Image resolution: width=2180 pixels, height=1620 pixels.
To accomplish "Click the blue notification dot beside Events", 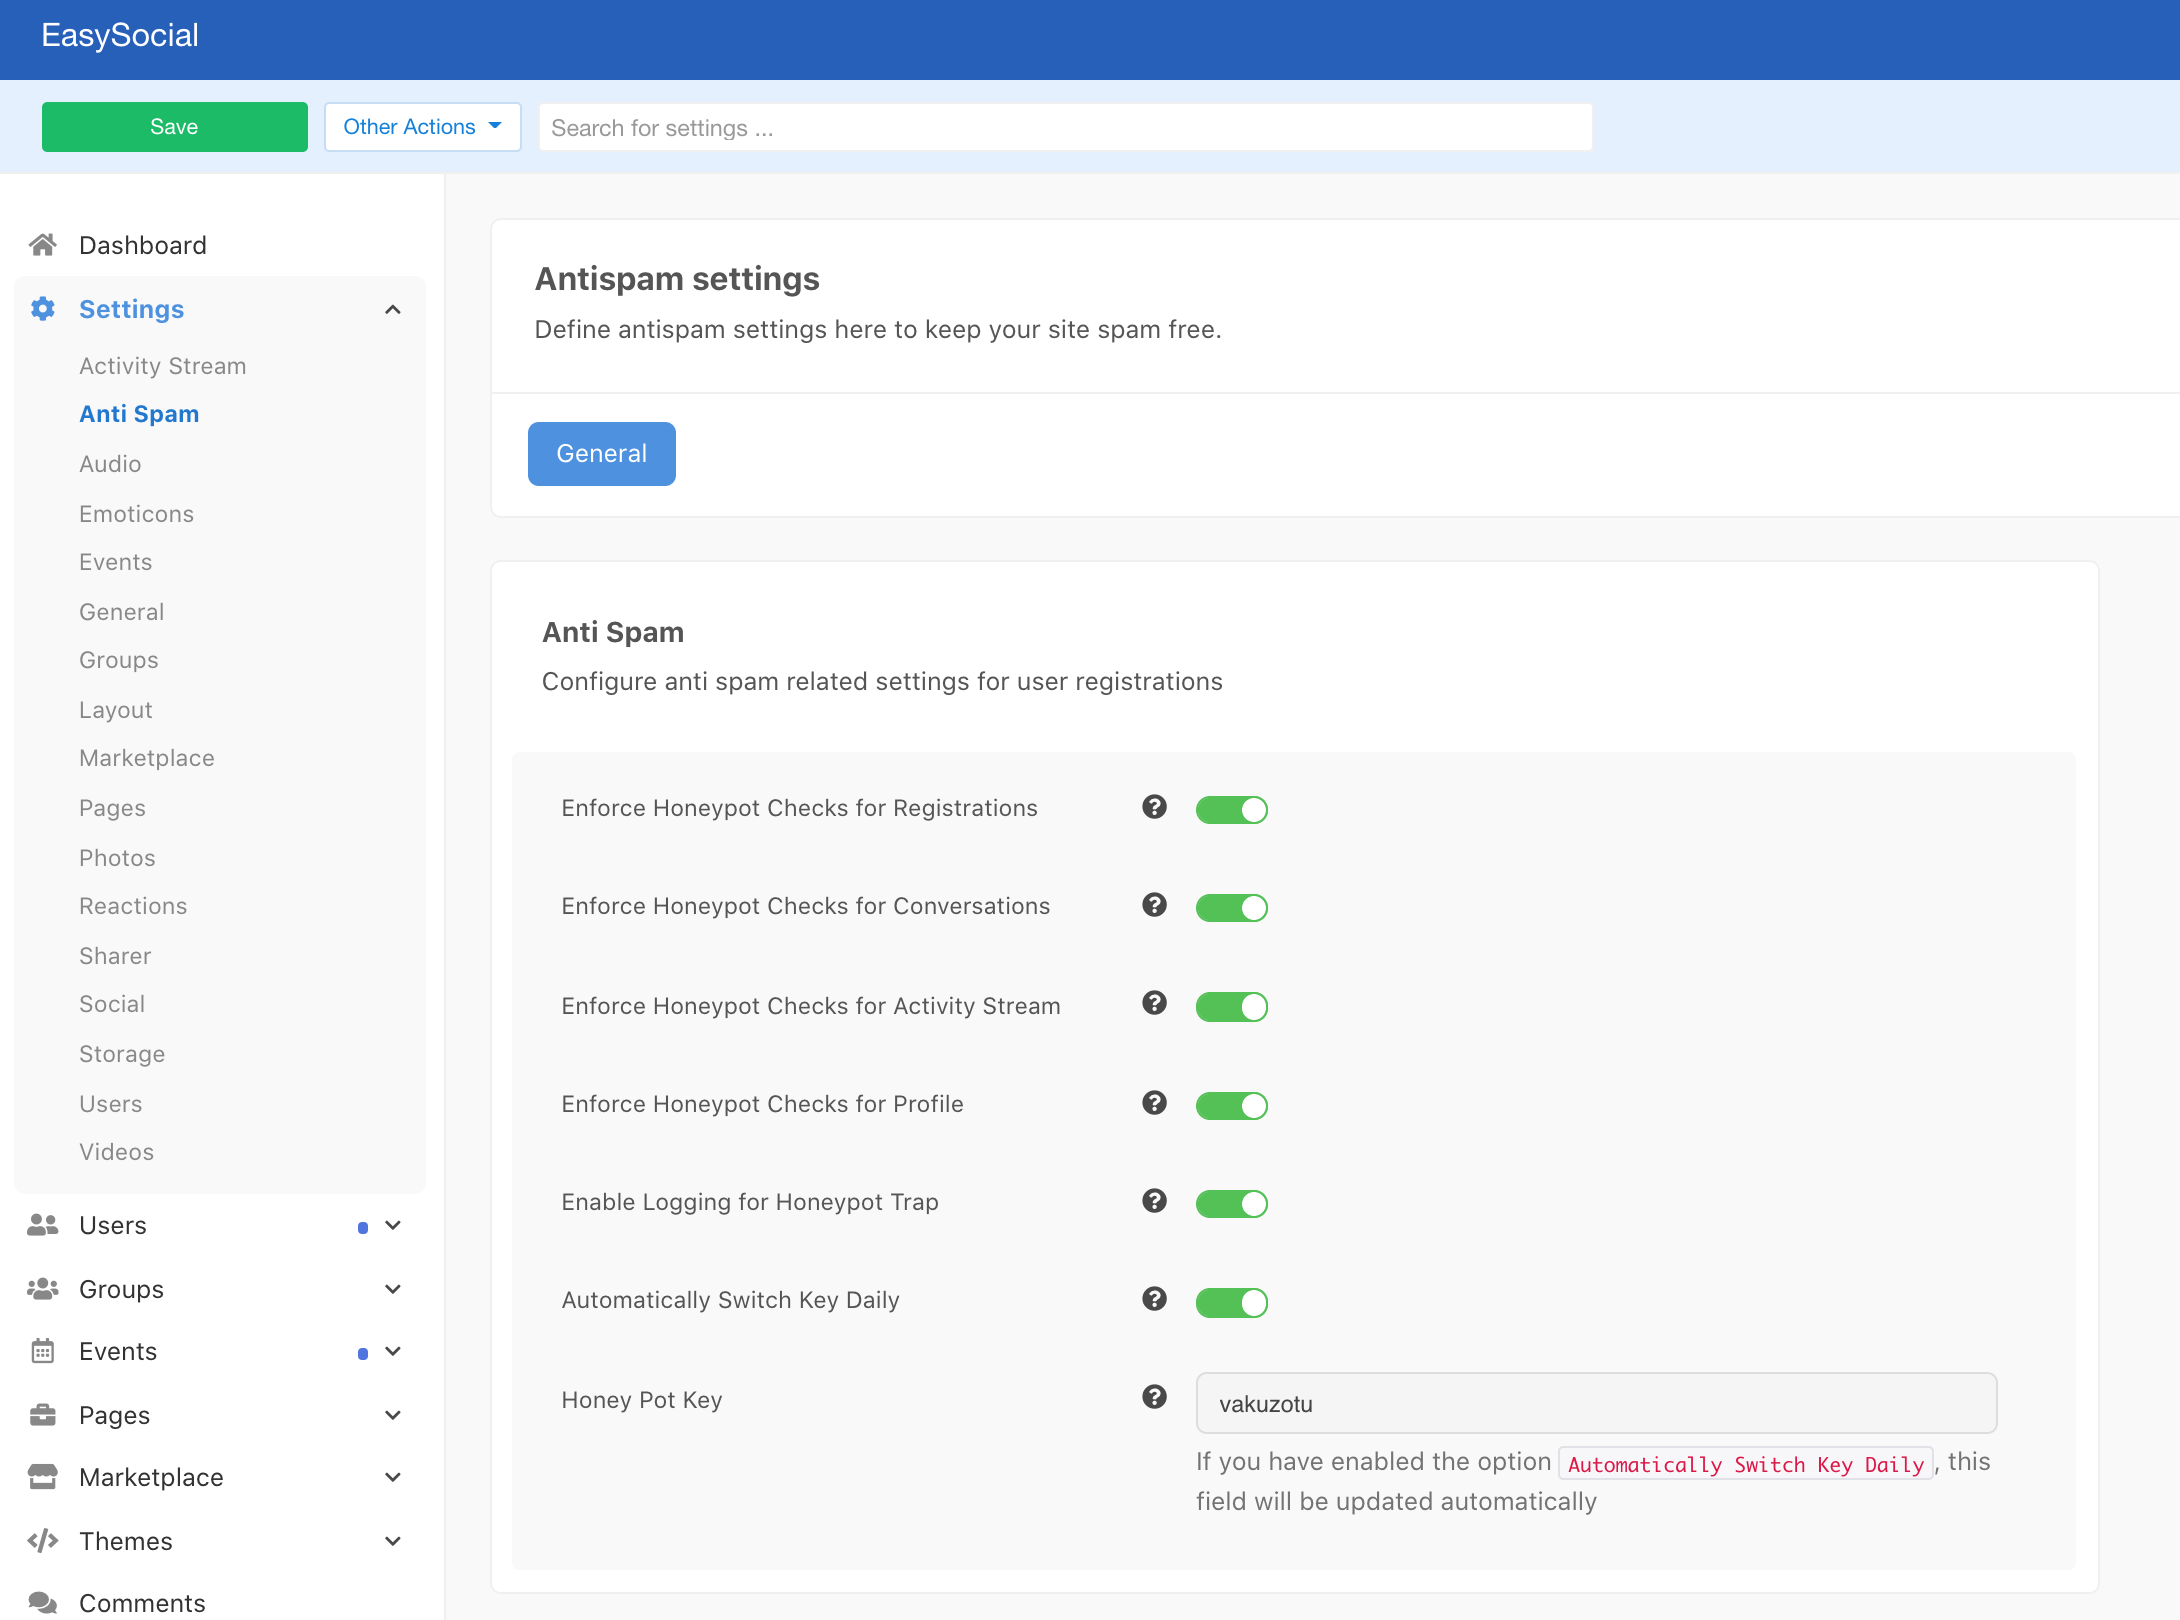I will click(x=363, y=1353).
